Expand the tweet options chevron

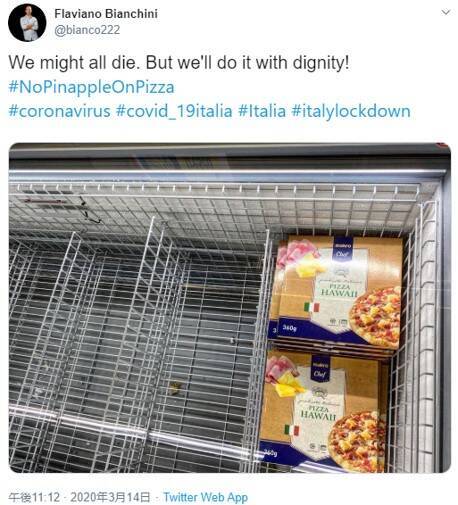[x=446, y=12]
